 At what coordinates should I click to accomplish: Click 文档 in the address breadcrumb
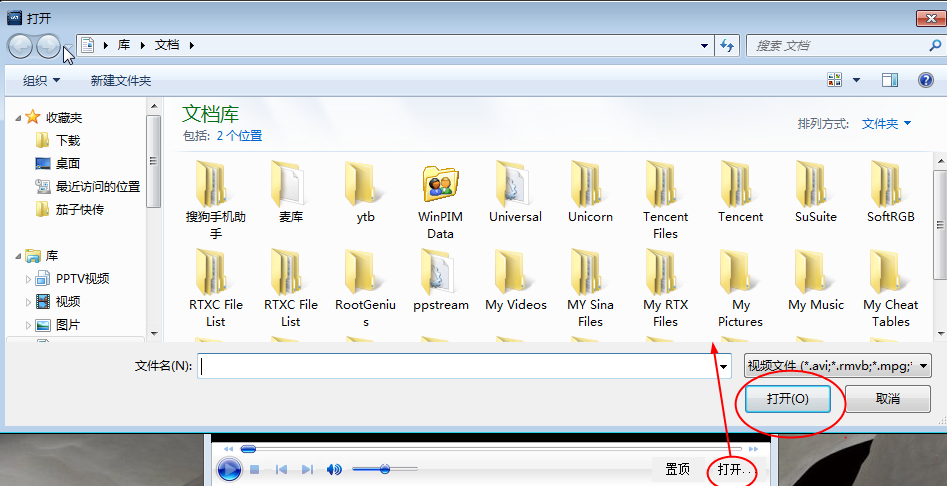coord(167,45)
